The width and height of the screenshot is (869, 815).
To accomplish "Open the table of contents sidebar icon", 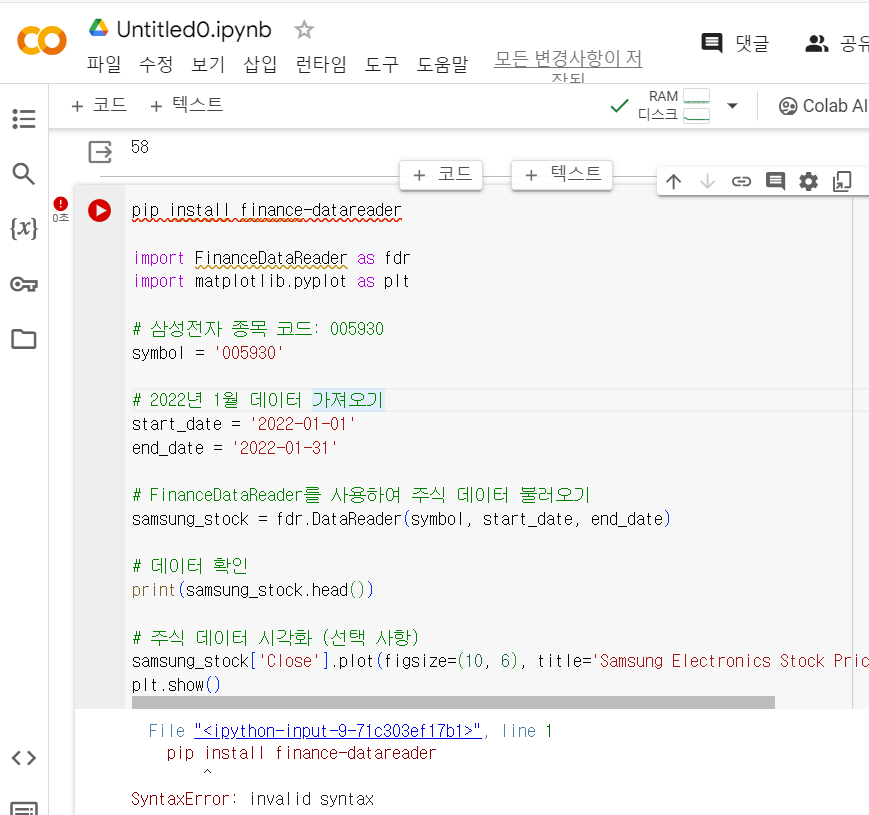I will click(x=24, y=119).
